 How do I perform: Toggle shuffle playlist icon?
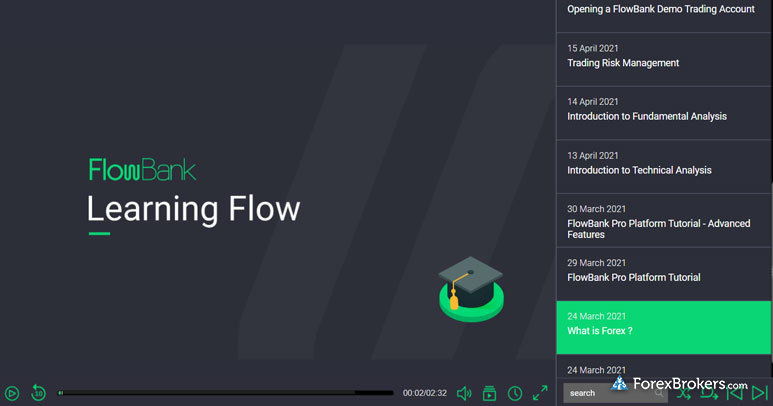pyautogui.click(x=684, y=393)
